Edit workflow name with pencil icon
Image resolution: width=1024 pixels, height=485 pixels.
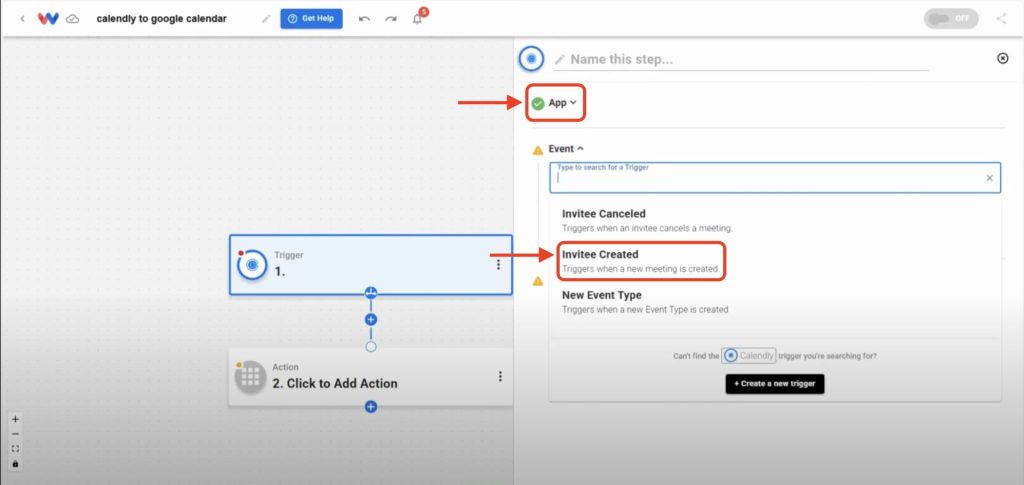[266, 19]
